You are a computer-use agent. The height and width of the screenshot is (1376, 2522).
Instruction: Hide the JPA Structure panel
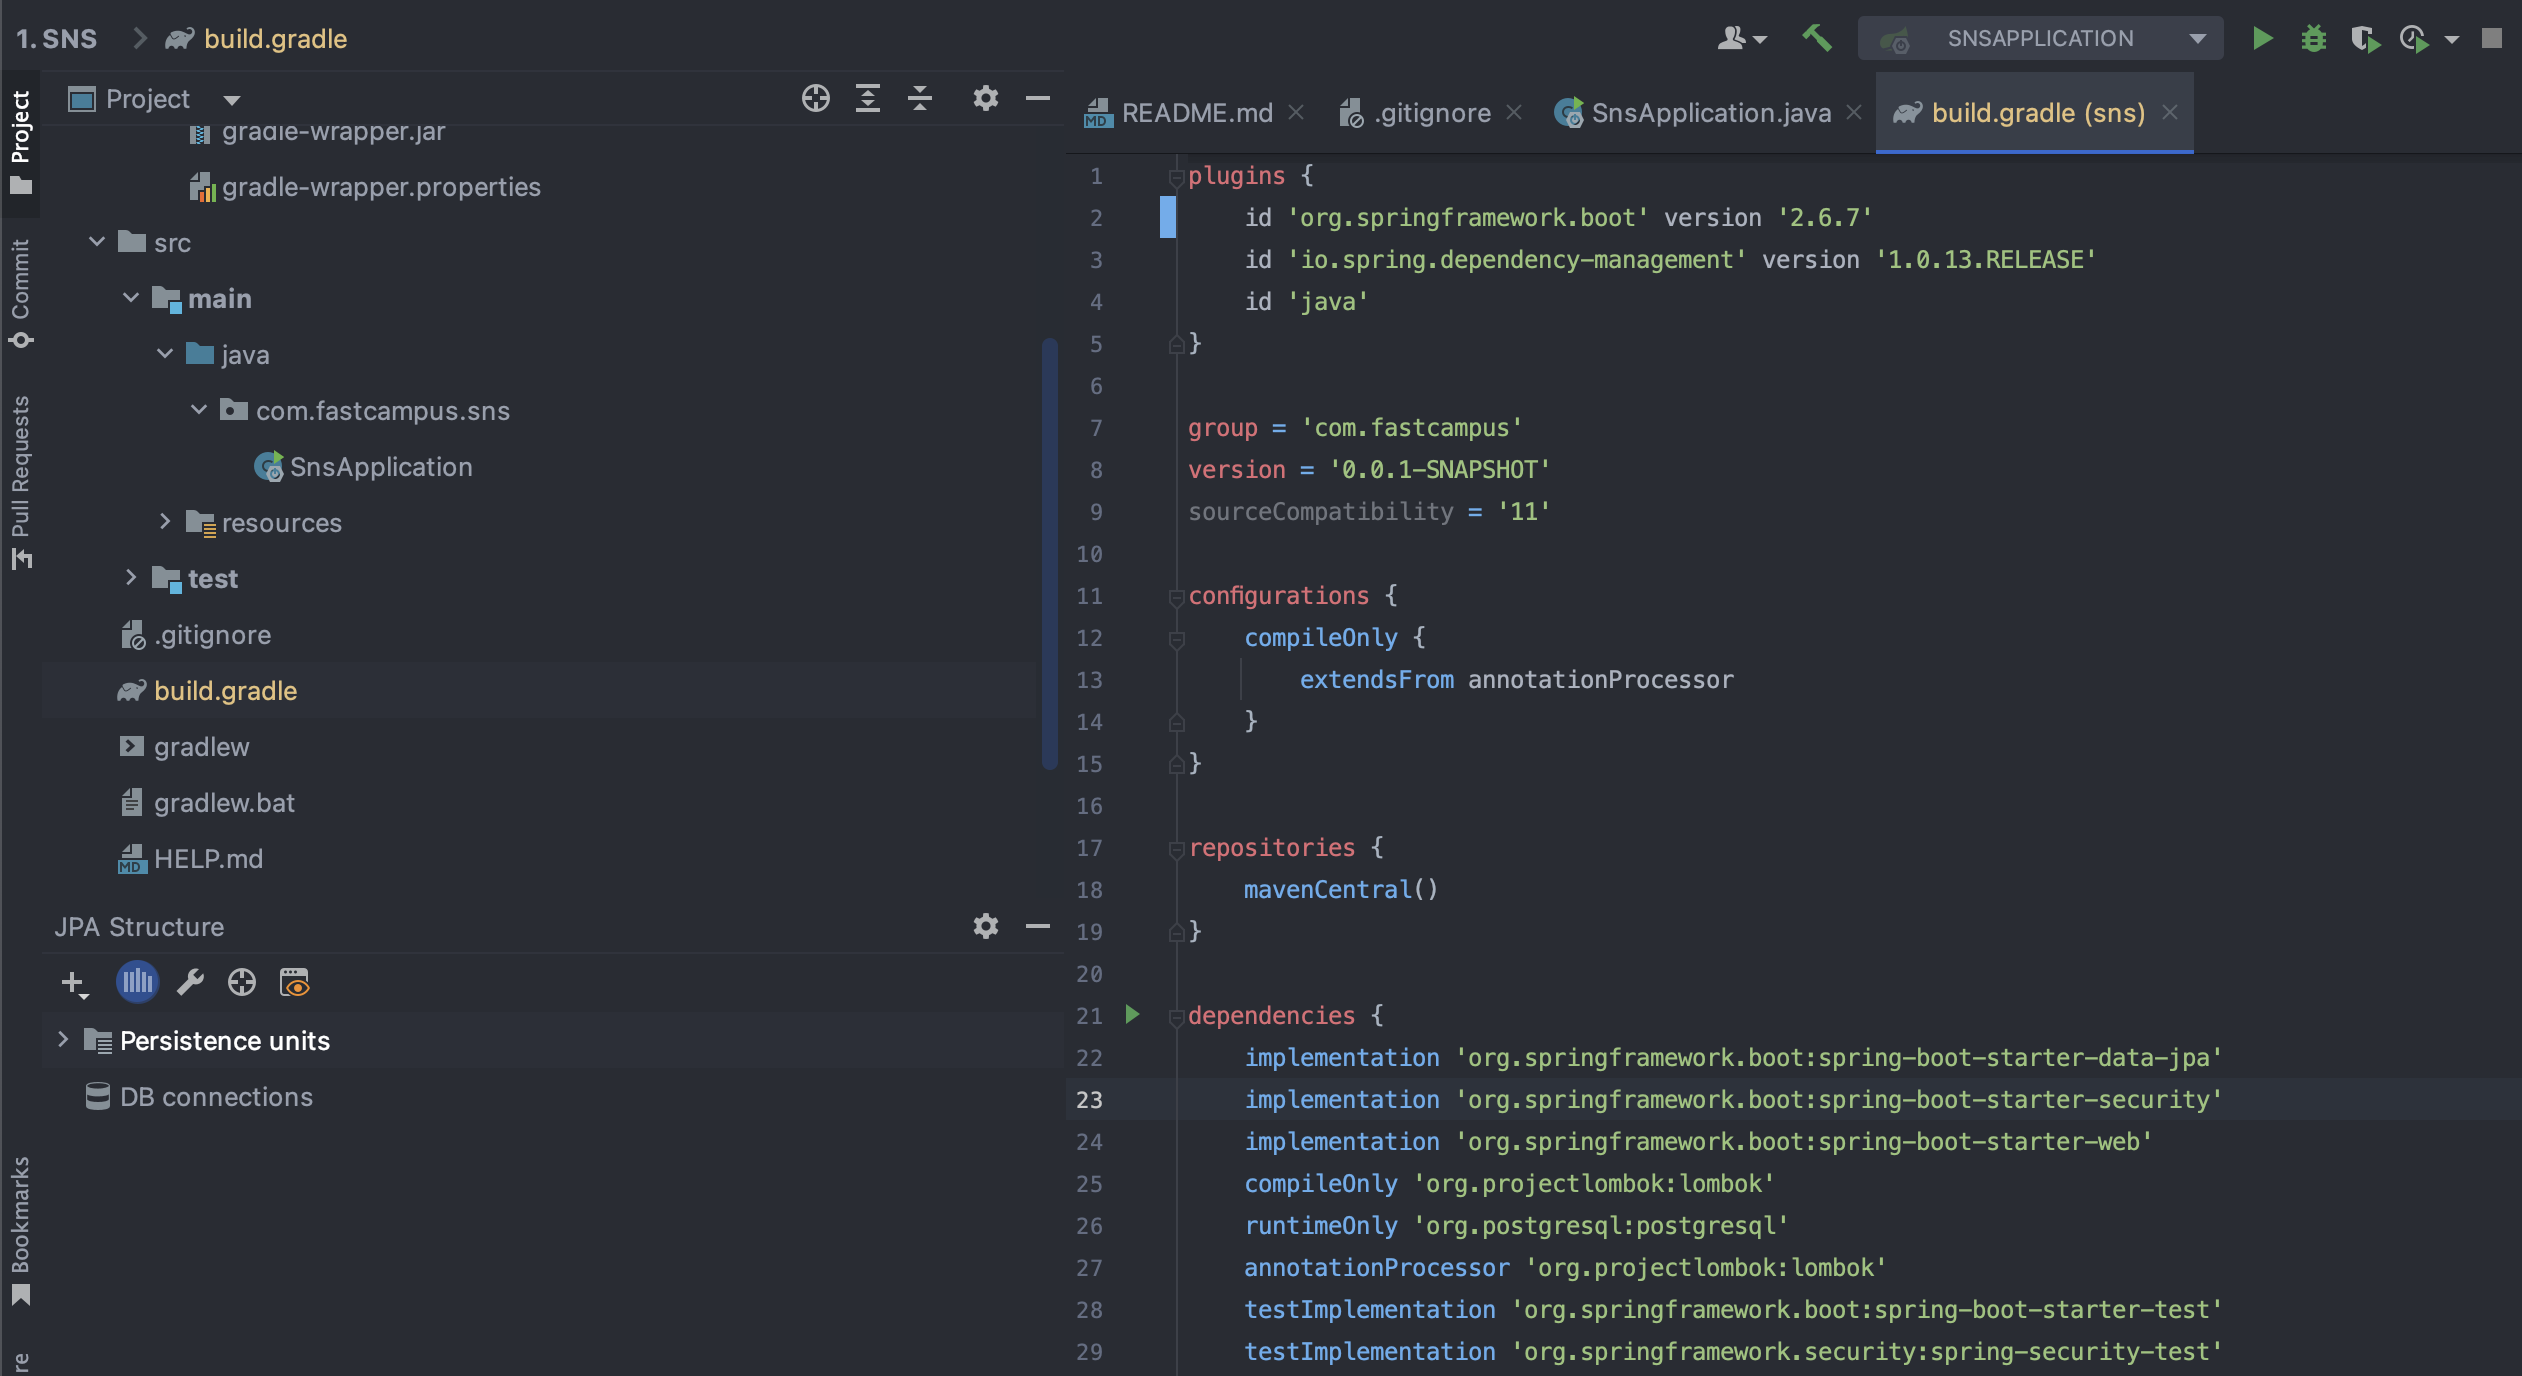pyautogui.click(x=1038, y=926)
